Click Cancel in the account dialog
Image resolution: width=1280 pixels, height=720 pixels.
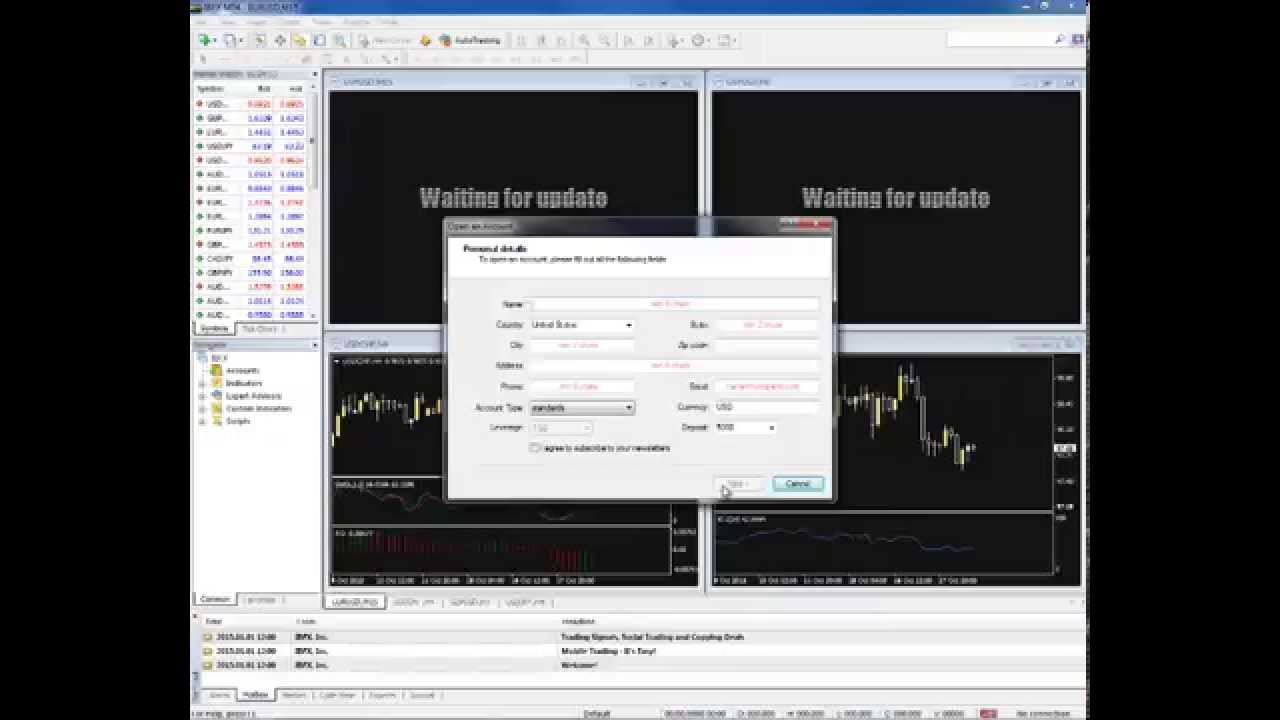[x=798, y=484]
